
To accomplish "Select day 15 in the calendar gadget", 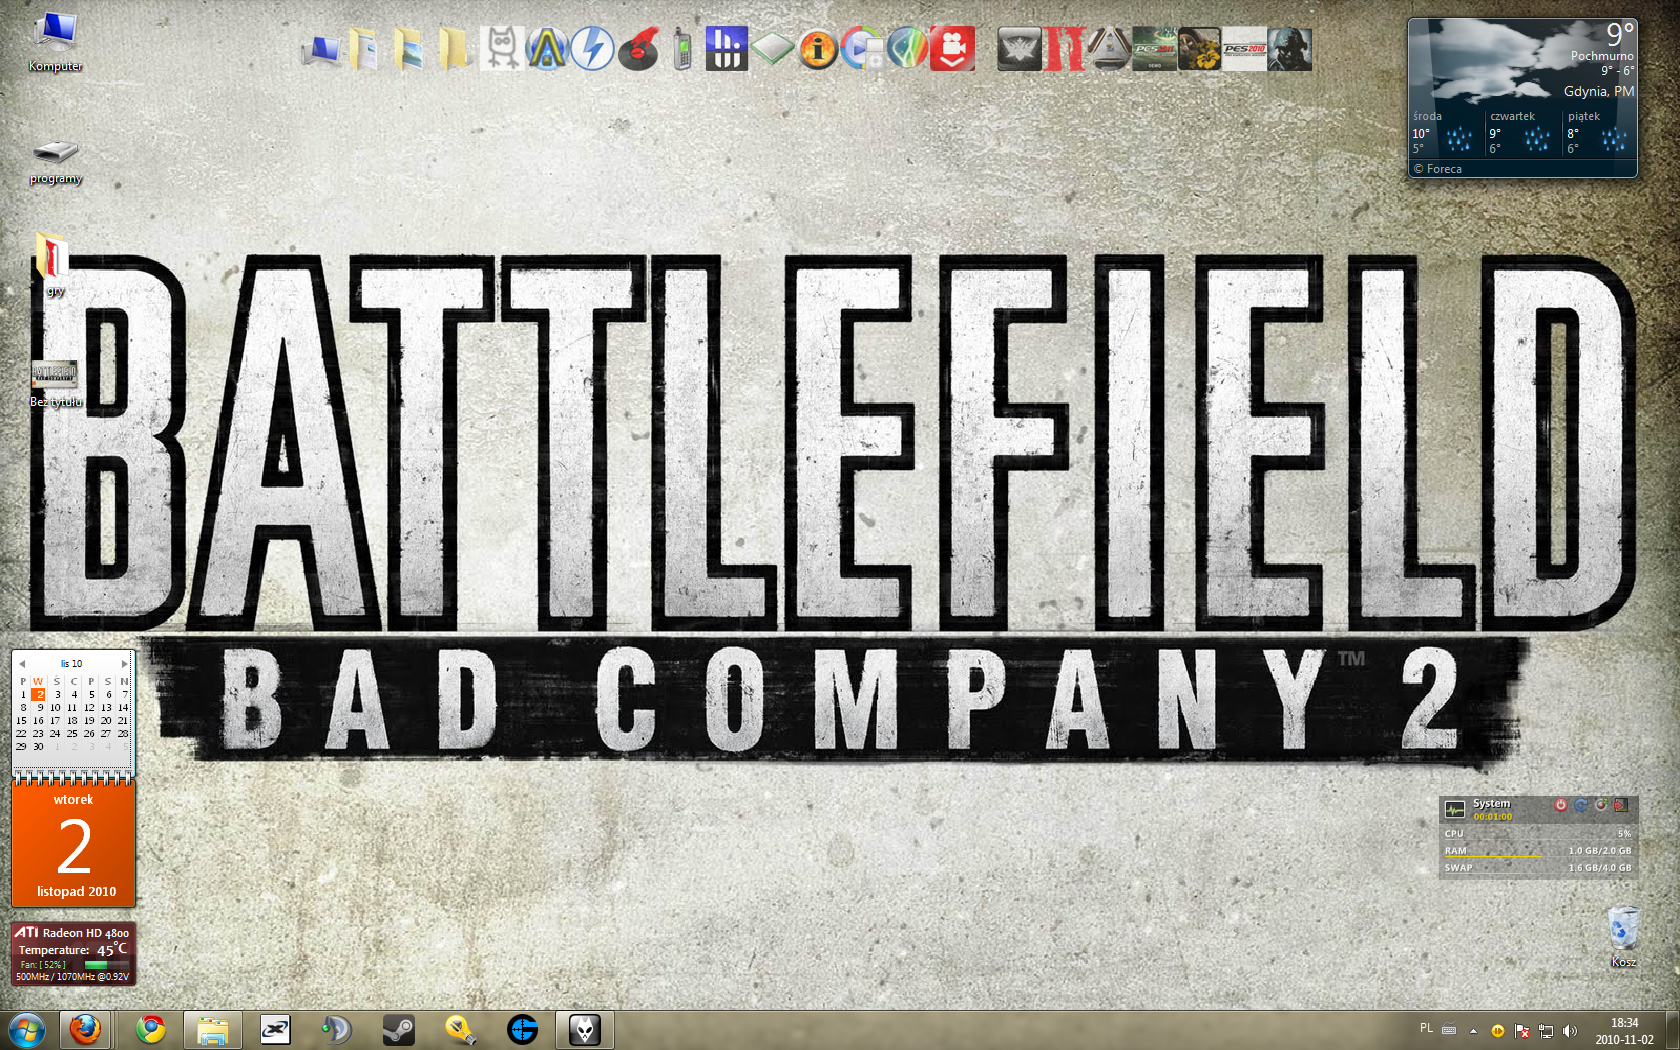I will [21, 720].
